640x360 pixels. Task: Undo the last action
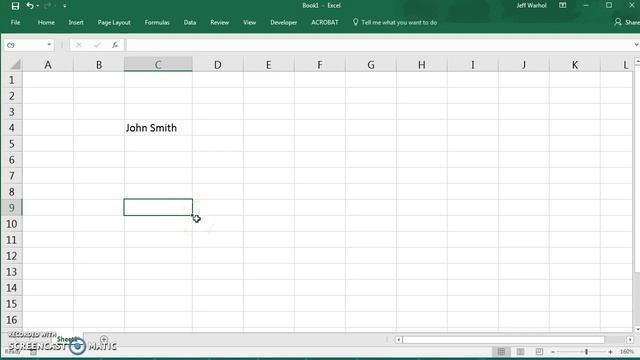click(30, 6)
